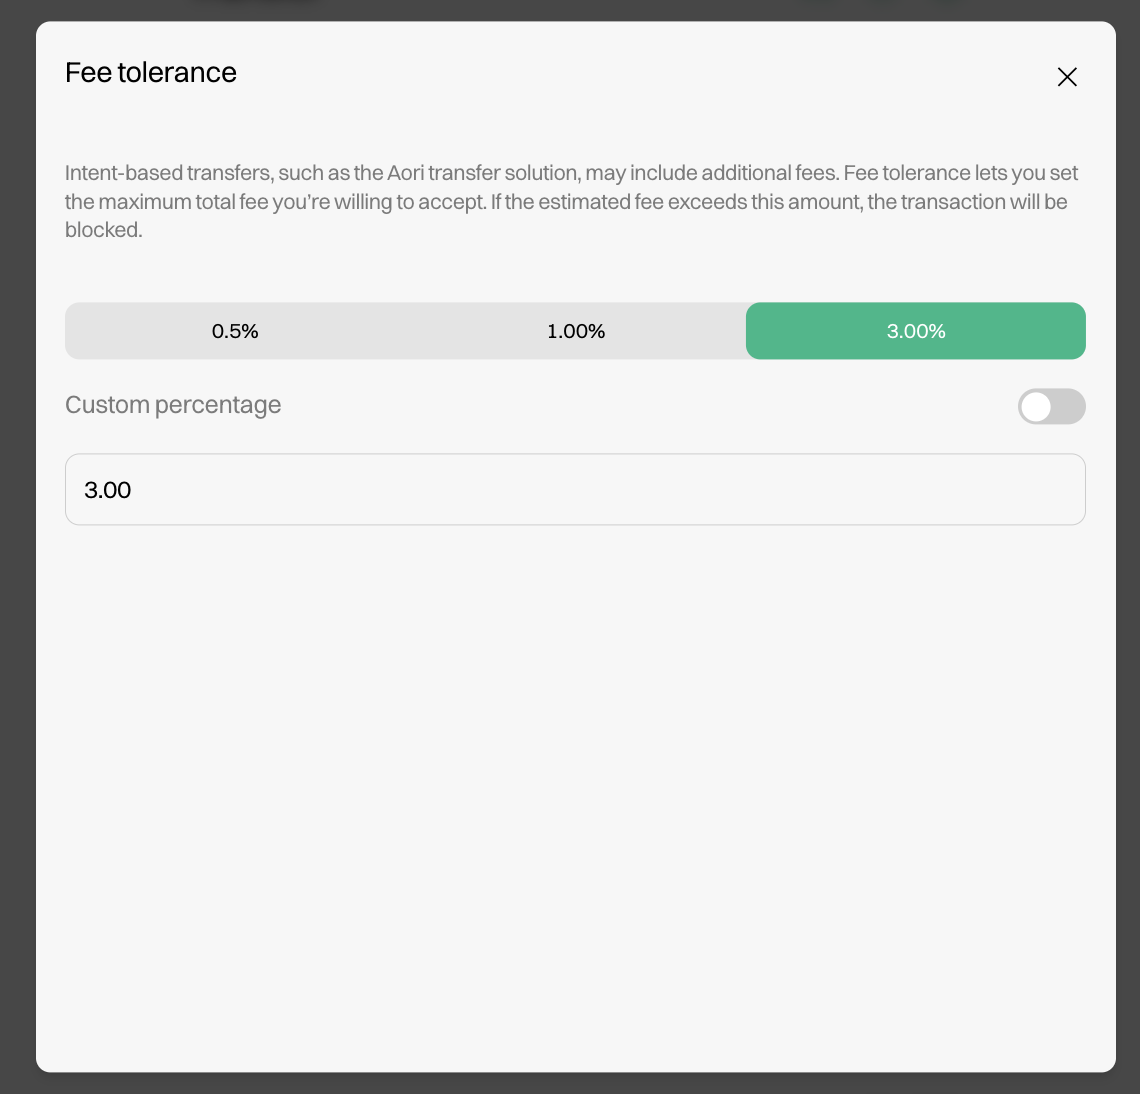Turn on the custom percentage toggle knob

tap(1037, 406)
